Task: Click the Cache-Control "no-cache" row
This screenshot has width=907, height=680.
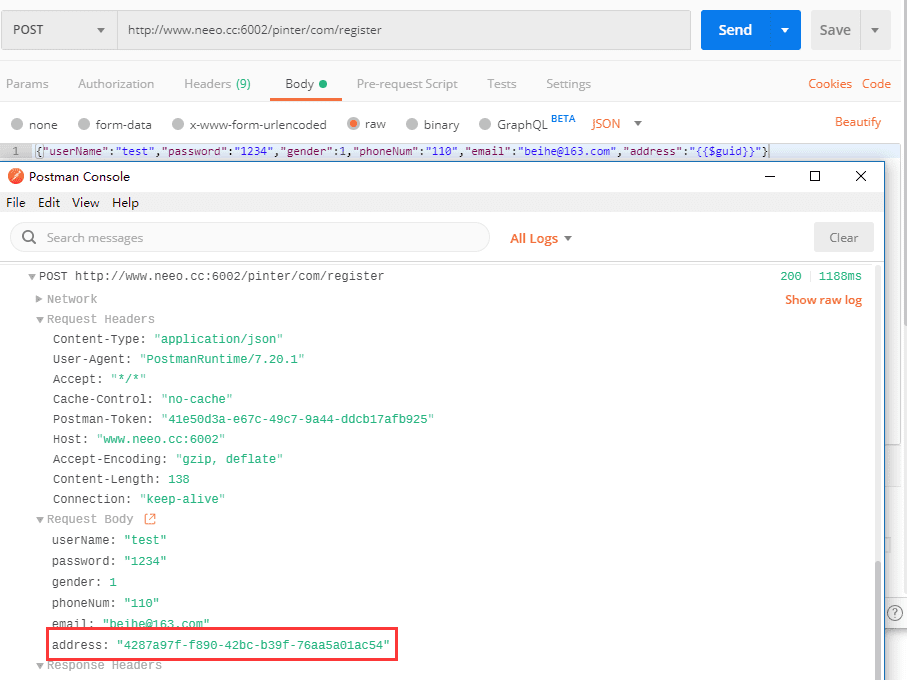Action: [143, 399]
